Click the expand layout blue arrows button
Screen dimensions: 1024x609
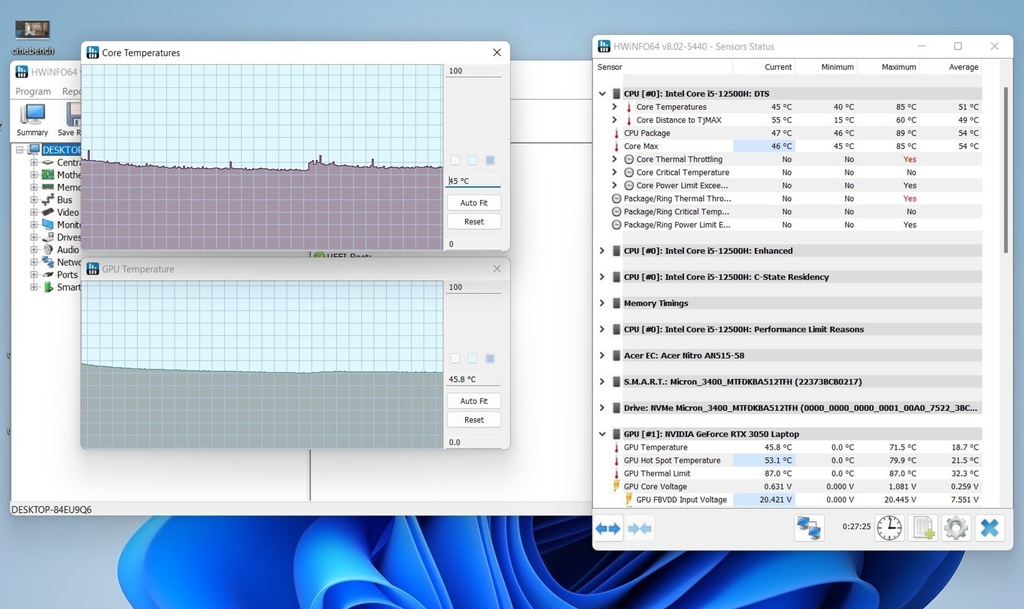tap(608, 528)
